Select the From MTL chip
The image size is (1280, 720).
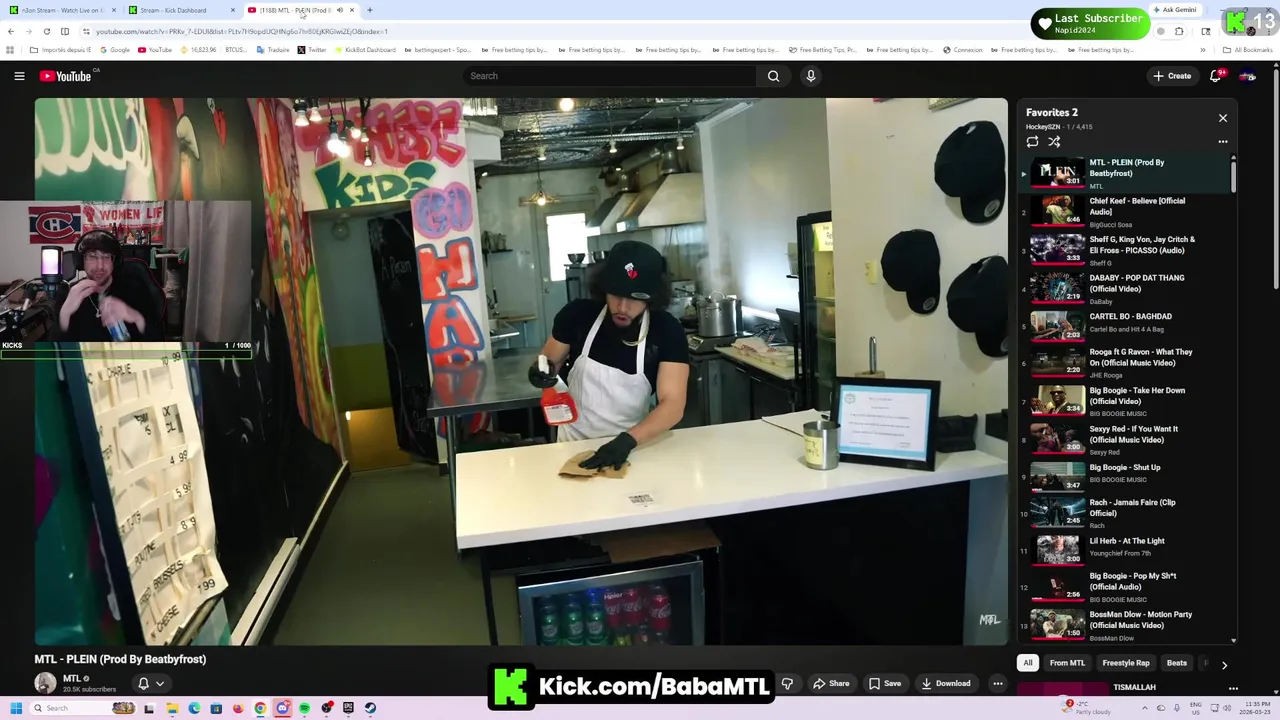click(1067, 663)
